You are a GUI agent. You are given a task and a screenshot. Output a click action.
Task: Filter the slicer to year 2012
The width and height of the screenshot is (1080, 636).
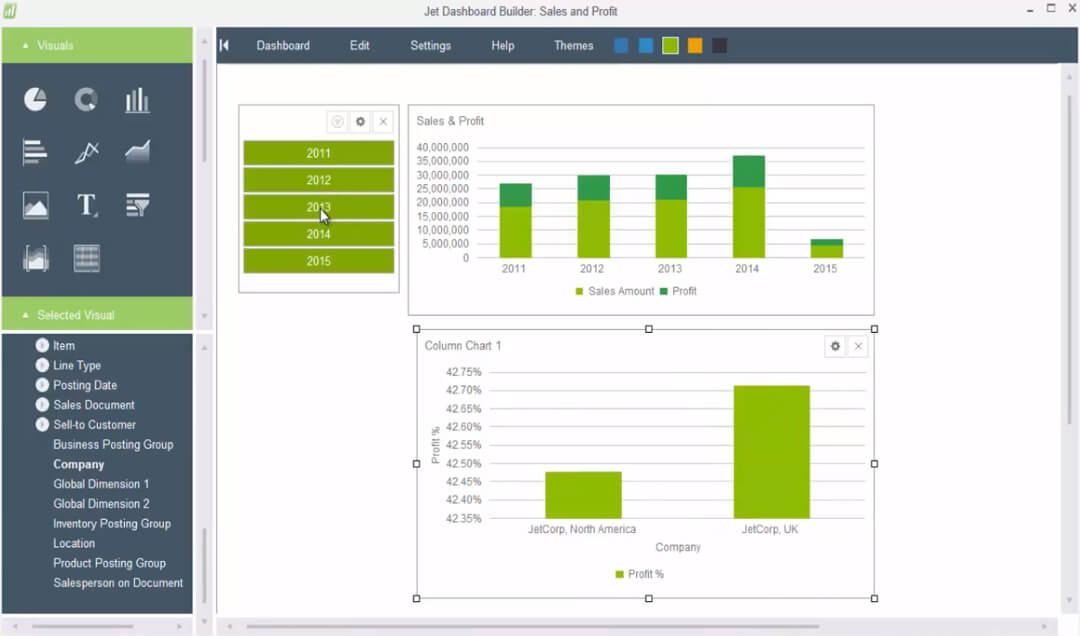tap(319, 180)
